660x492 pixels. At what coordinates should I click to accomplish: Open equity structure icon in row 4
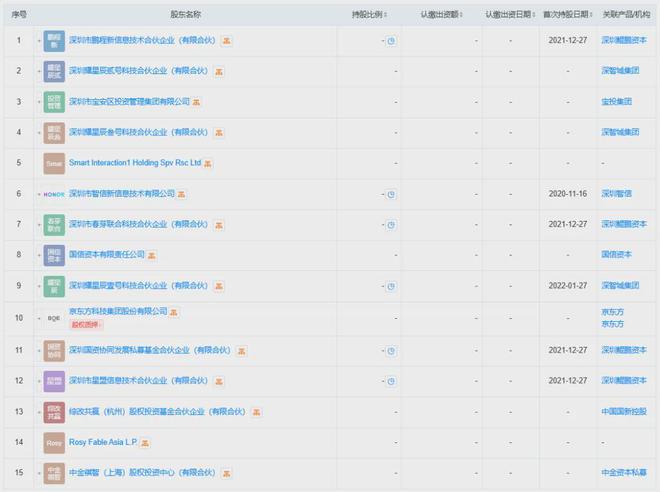[219, 133]
